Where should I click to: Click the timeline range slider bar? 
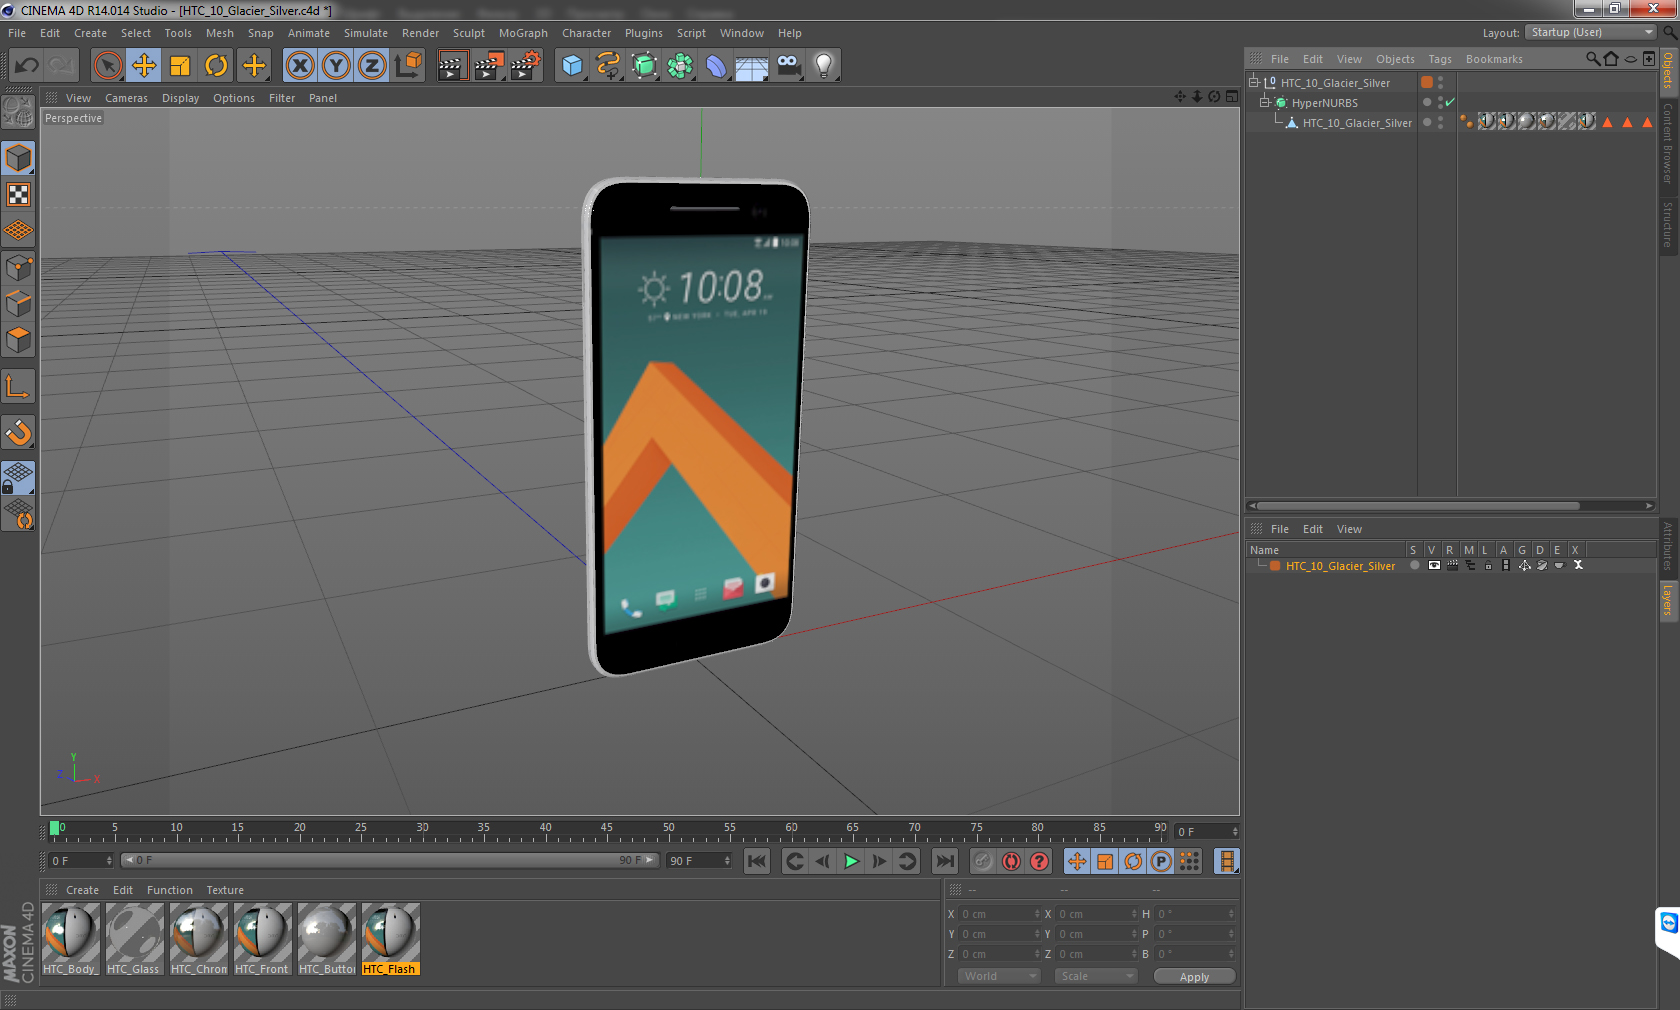(x=390, y=860)
